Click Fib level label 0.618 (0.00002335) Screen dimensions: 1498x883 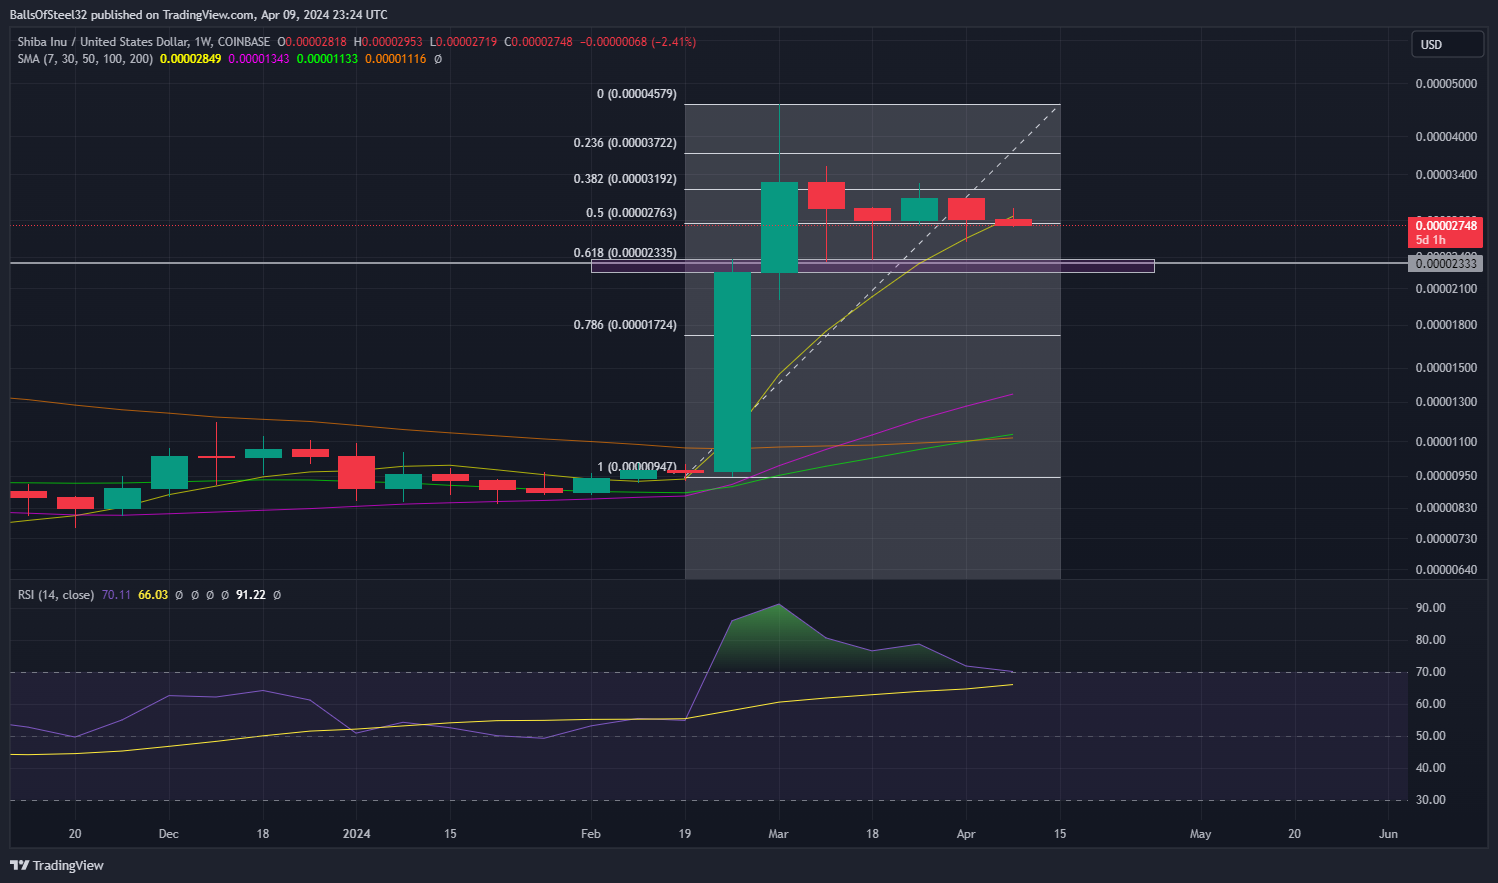[625, 253]
